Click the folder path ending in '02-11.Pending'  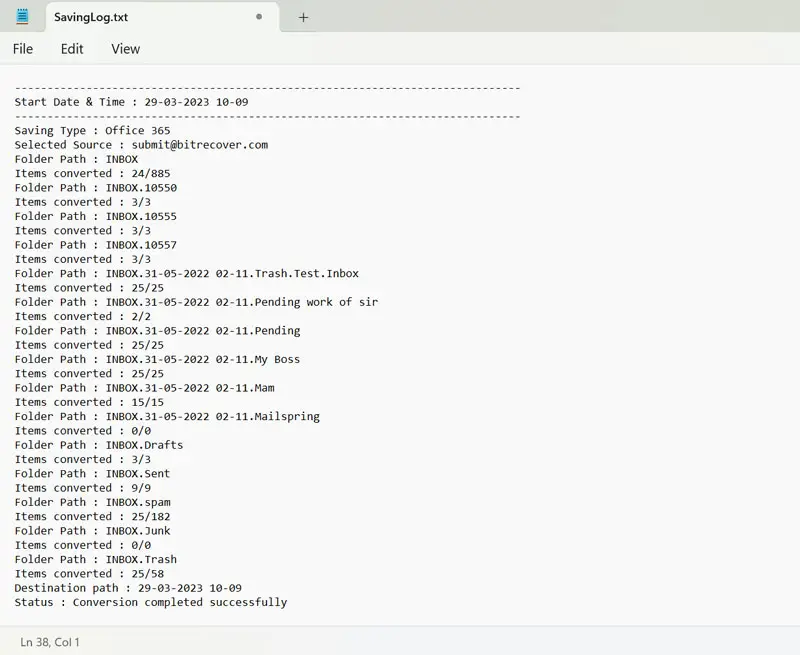tap(157, 331)
